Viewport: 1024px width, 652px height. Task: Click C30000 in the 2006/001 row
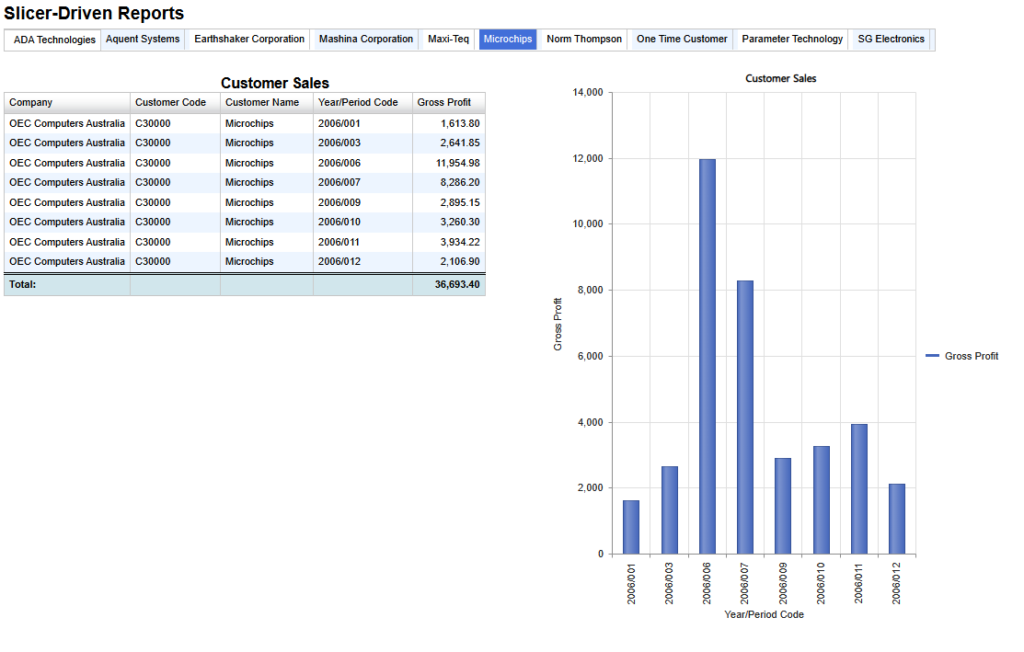coord(153,123)
